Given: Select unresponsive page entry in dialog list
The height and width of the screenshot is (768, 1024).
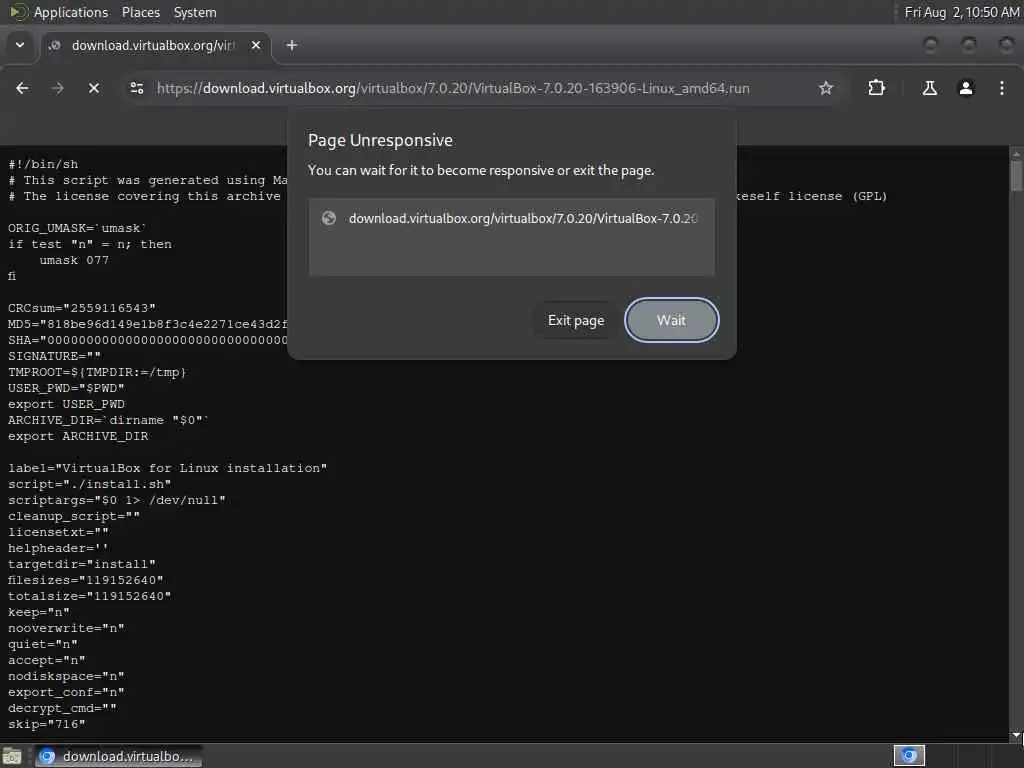Looking at the screenshot, I should click(511, 218).
